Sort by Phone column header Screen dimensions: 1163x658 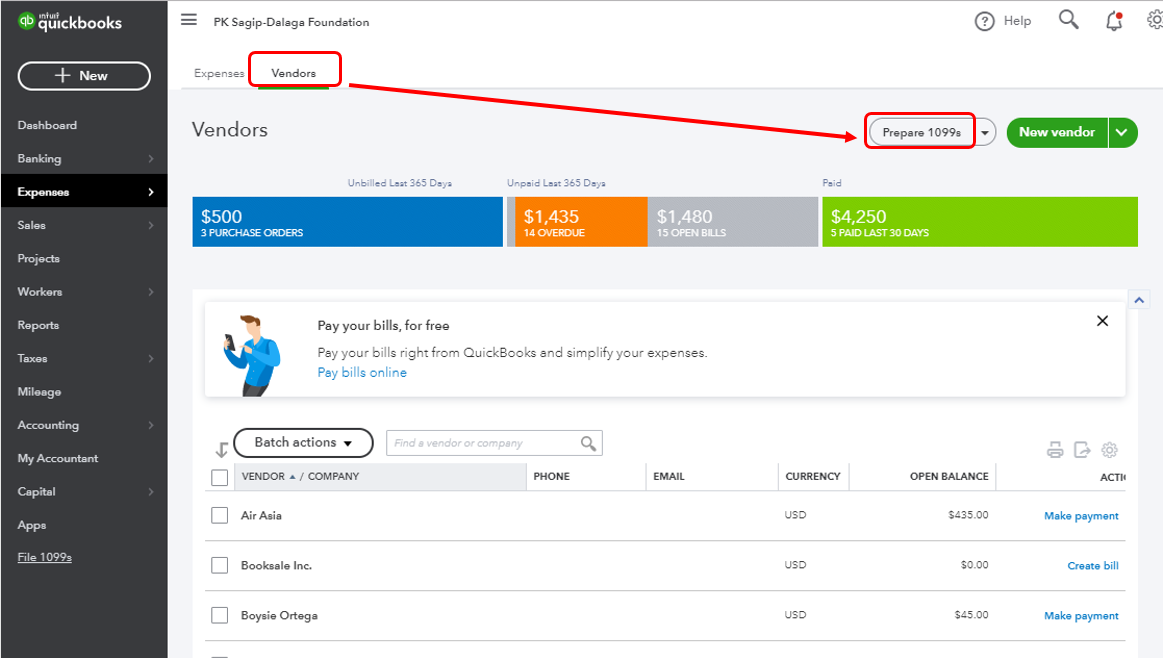click(552, 476)
